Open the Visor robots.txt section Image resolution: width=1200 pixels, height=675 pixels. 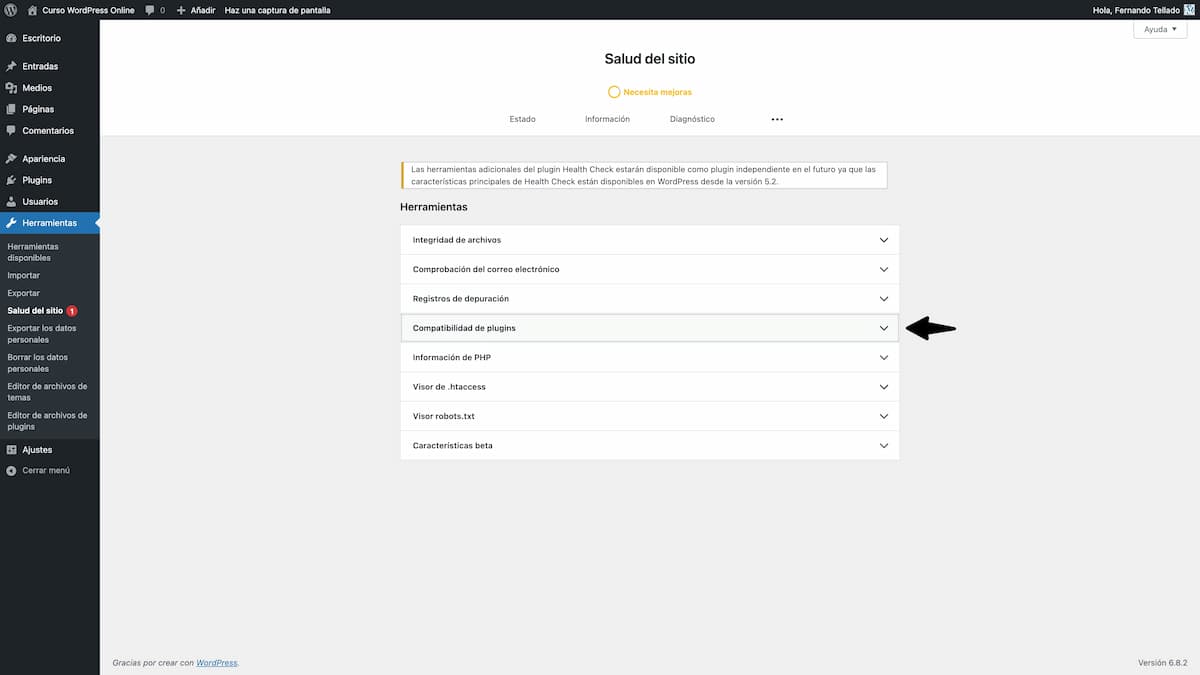coord(650,415)
